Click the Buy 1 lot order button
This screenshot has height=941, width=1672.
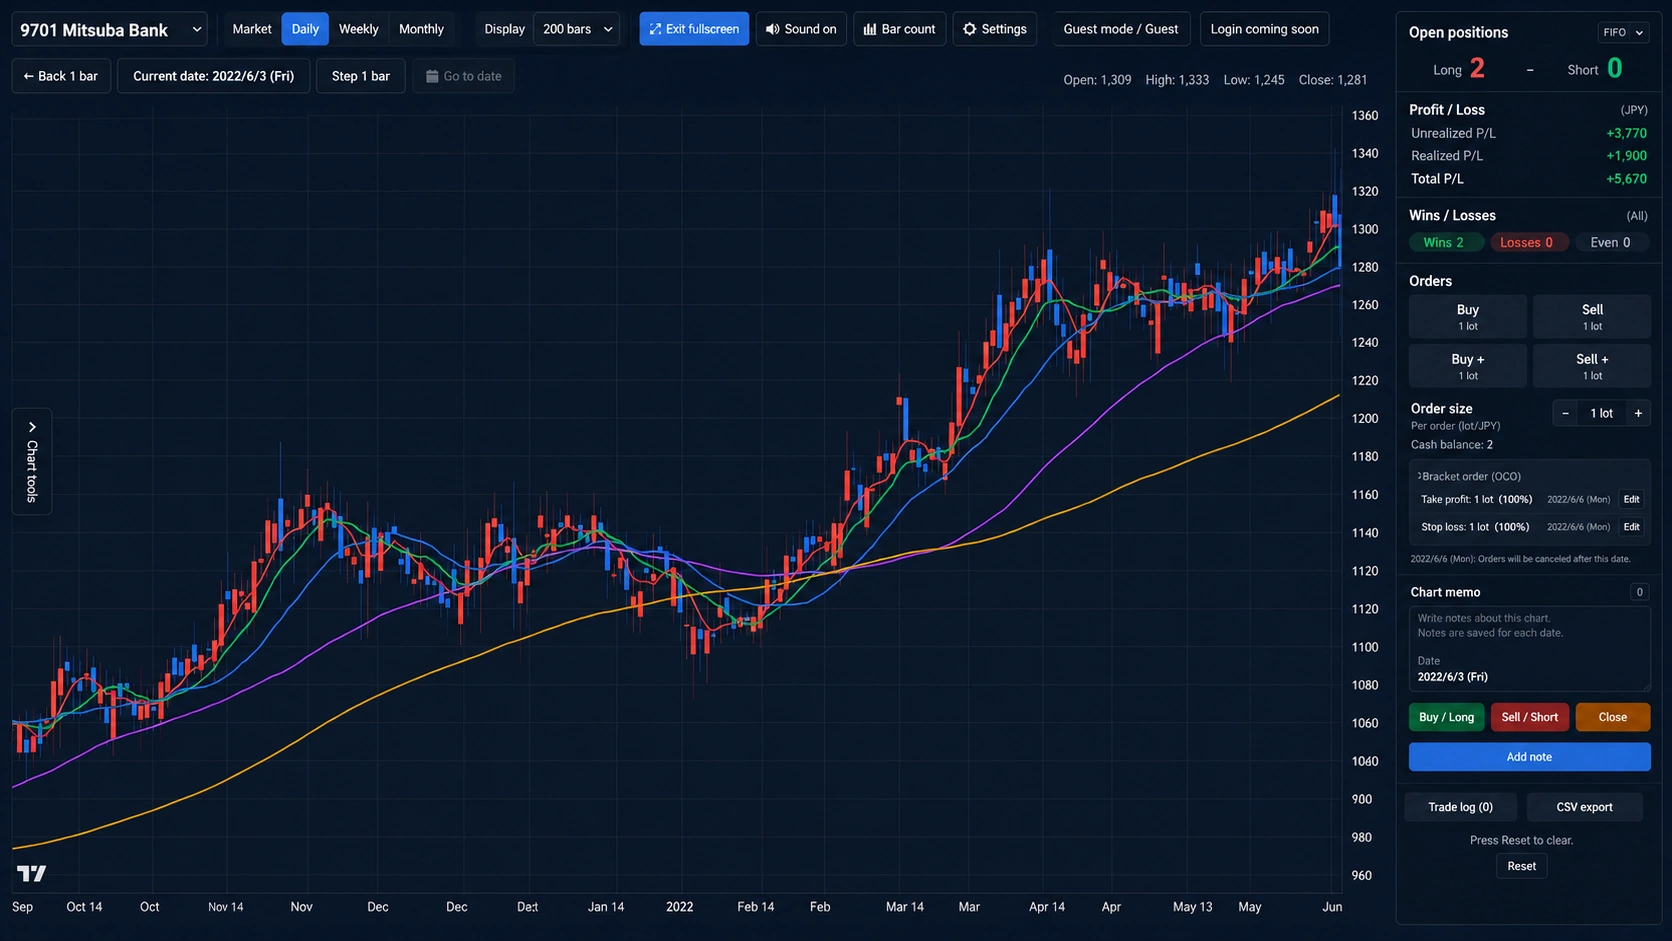[x=1468, y=317]
